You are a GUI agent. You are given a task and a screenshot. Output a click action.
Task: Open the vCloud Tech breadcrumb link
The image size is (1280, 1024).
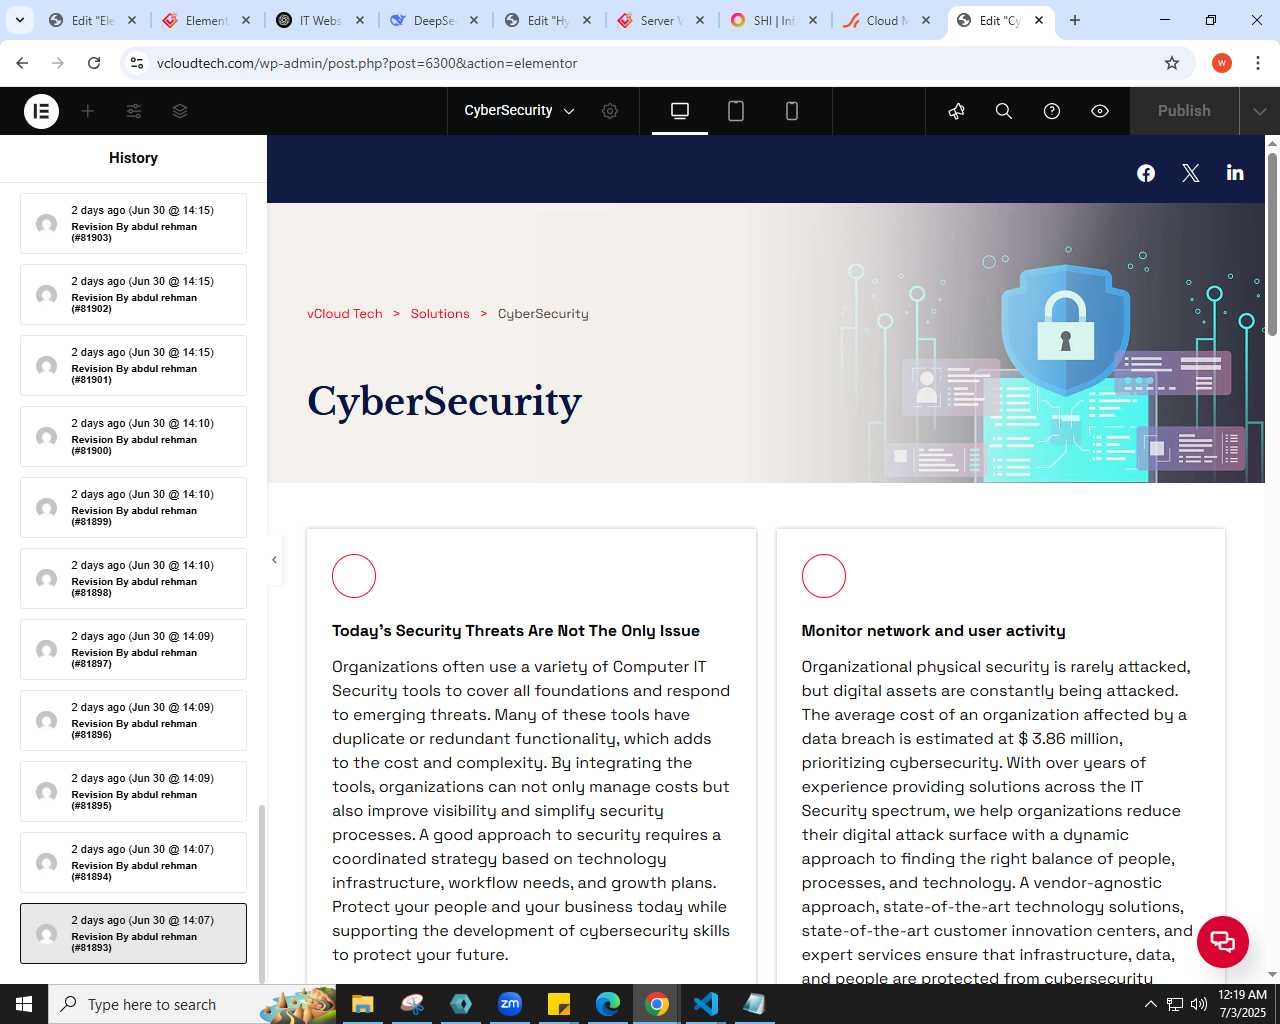coord(345,314)
